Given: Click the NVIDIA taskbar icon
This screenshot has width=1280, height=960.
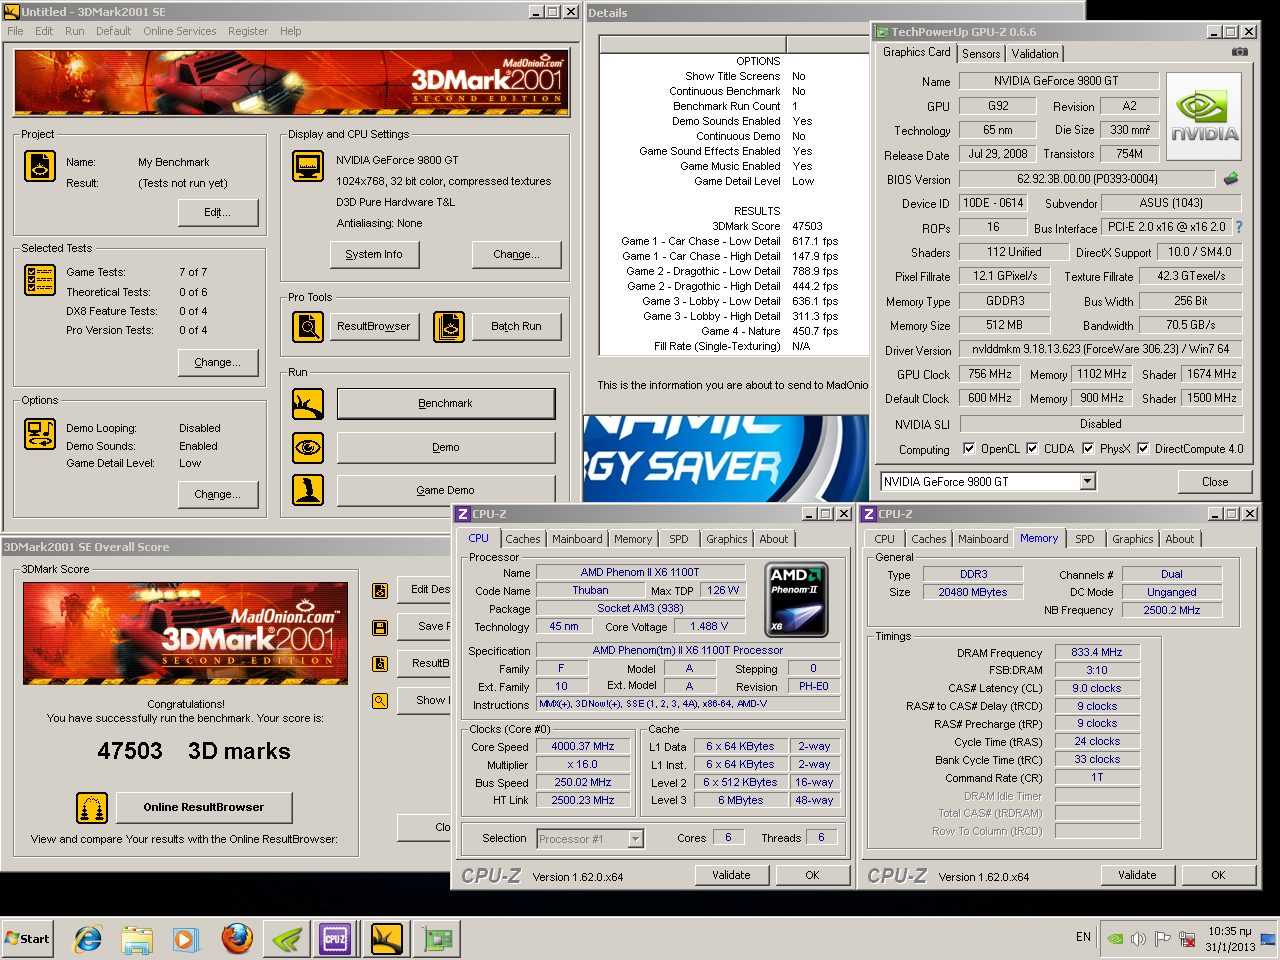Looking at the screenshot, I should coord(286,939).
